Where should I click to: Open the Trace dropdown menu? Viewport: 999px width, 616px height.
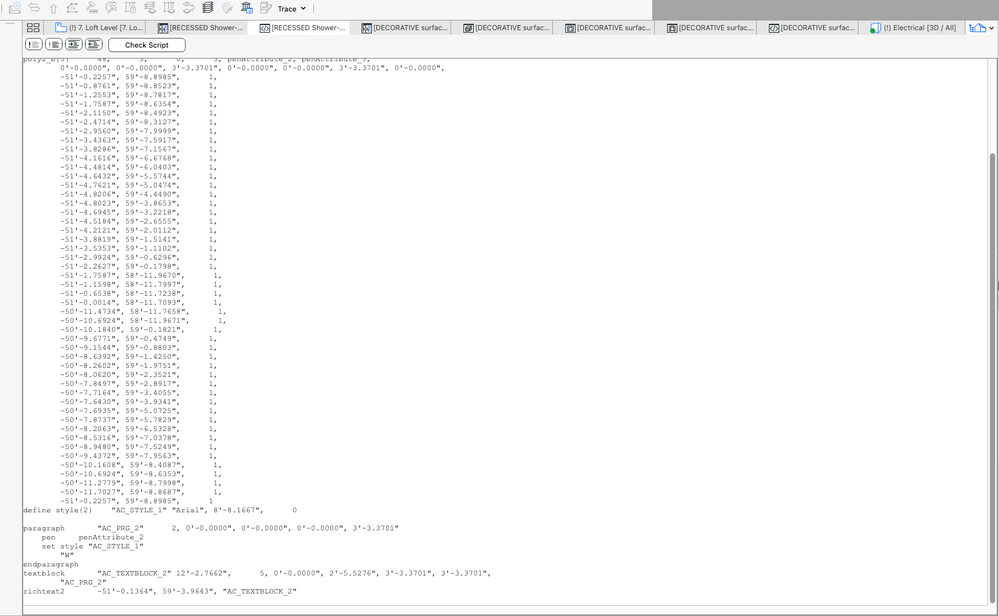click(292, 9)
